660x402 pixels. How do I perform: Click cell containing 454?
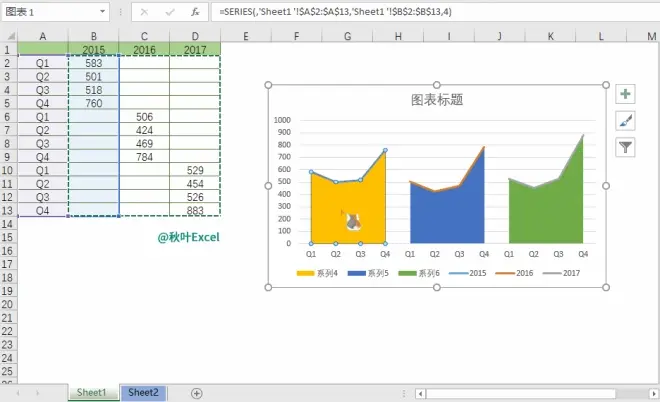pos(195,184)
